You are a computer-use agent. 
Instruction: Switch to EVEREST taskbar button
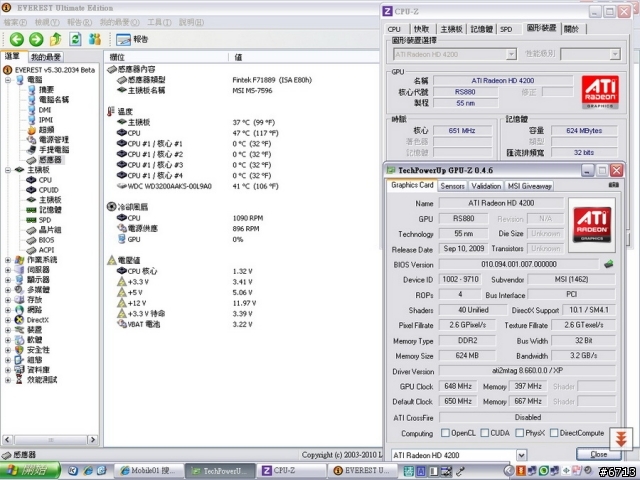tap(362, 471)
